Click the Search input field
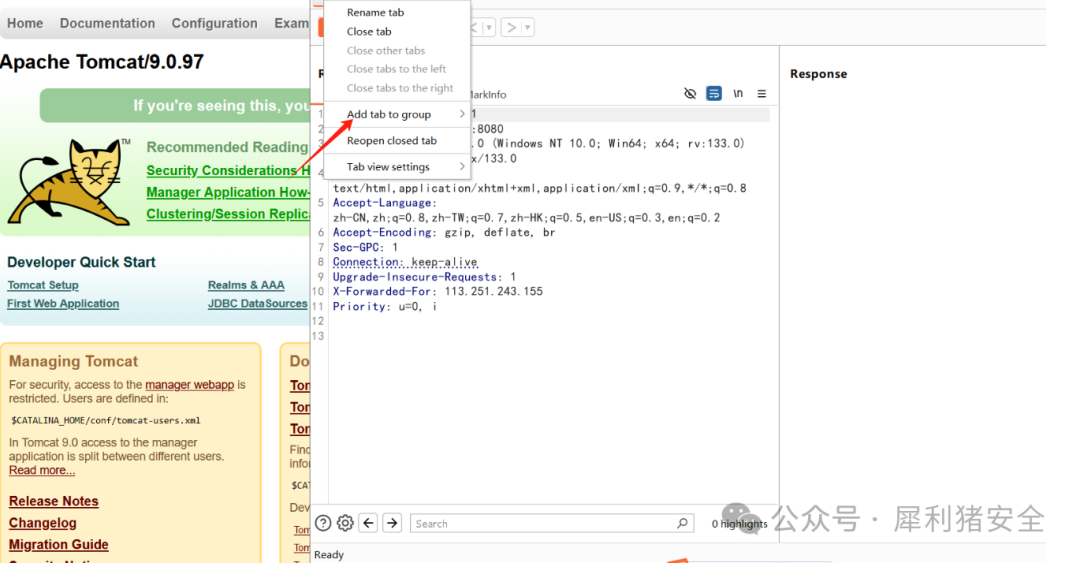The width and height of the screenshot is (1080, 563). [x=551, y=523]
